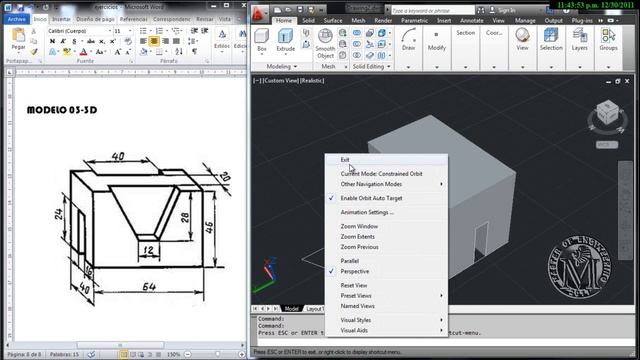Apply strikethrough (abc) in Word
640x360 pixels.
(91, 41)
